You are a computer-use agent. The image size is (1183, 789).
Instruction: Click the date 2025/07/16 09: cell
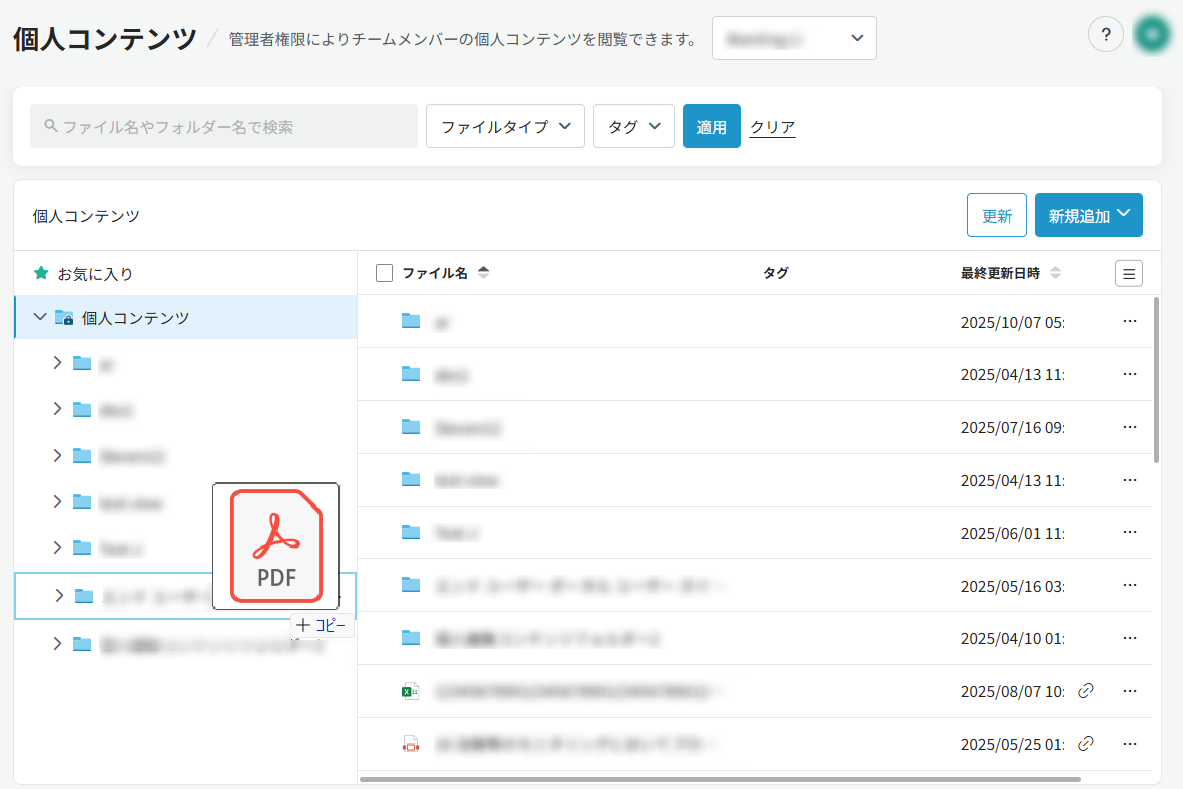(x=1012, y=428)
